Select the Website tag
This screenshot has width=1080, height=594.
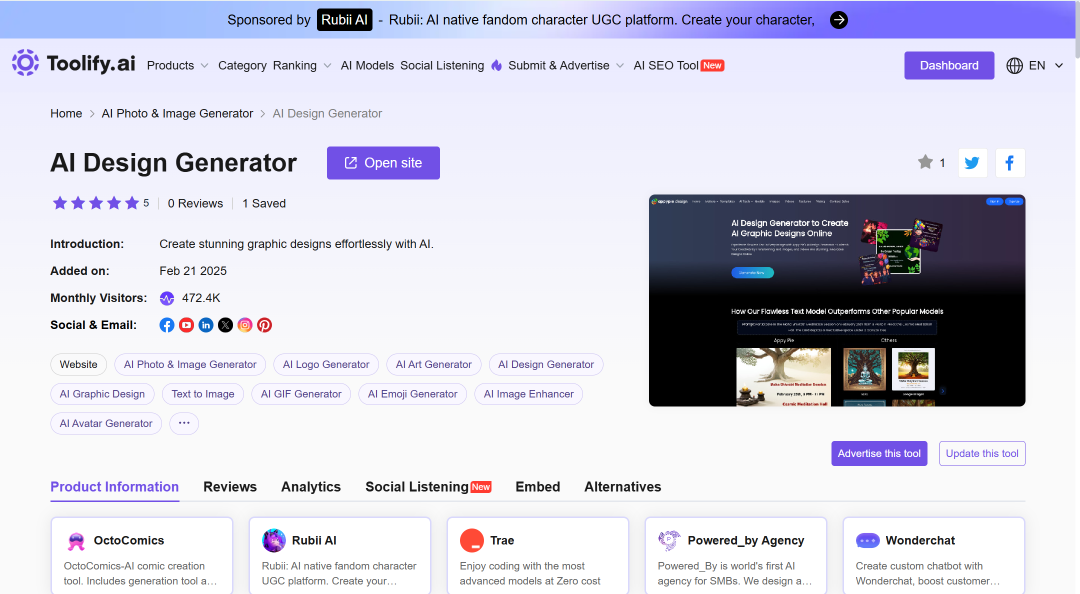[79, 365]
